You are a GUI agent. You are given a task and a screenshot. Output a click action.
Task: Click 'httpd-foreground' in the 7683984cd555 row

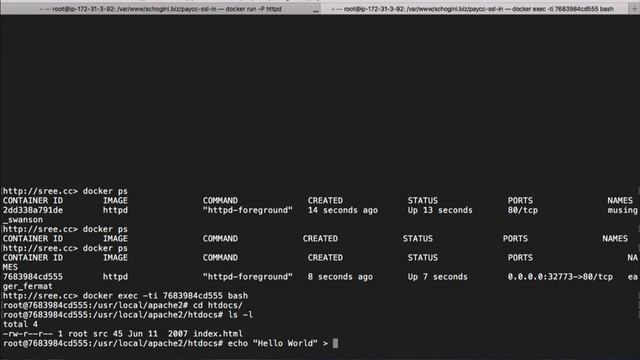point(248,277)
